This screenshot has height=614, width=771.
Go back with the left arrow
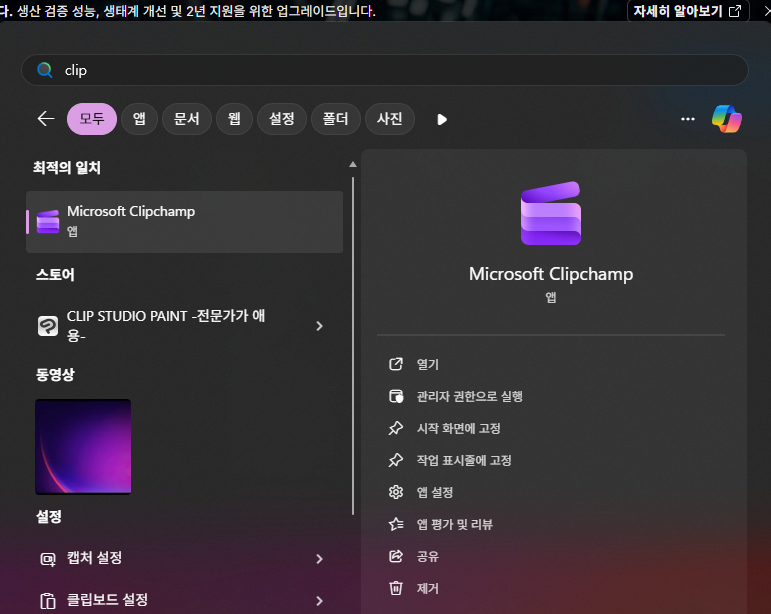[46, 118]
